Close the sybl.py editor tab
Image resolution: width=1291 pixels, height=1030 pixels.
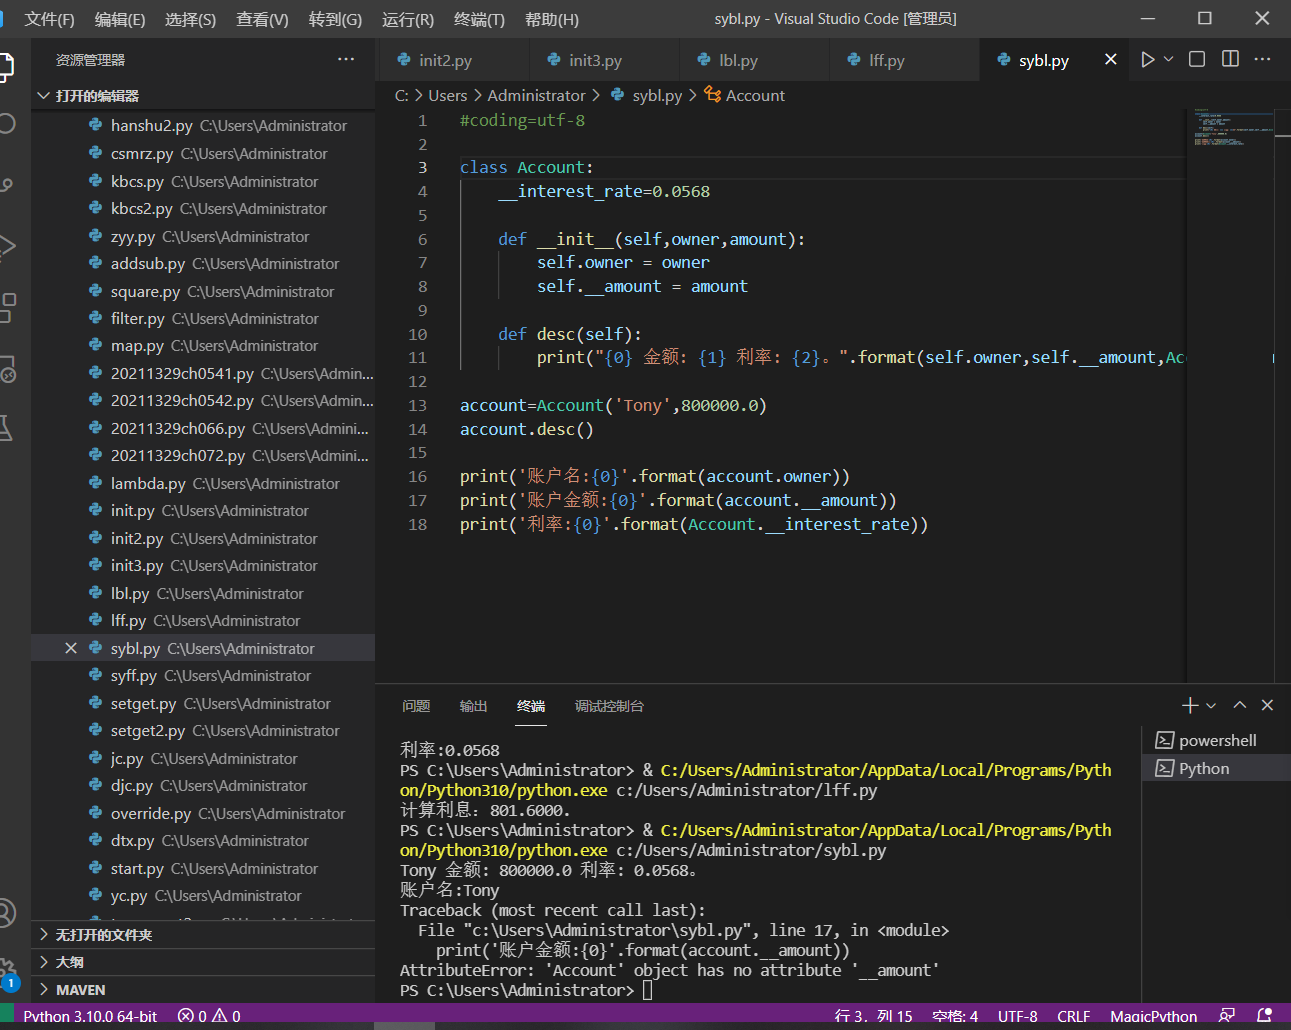click(1110, 60)
